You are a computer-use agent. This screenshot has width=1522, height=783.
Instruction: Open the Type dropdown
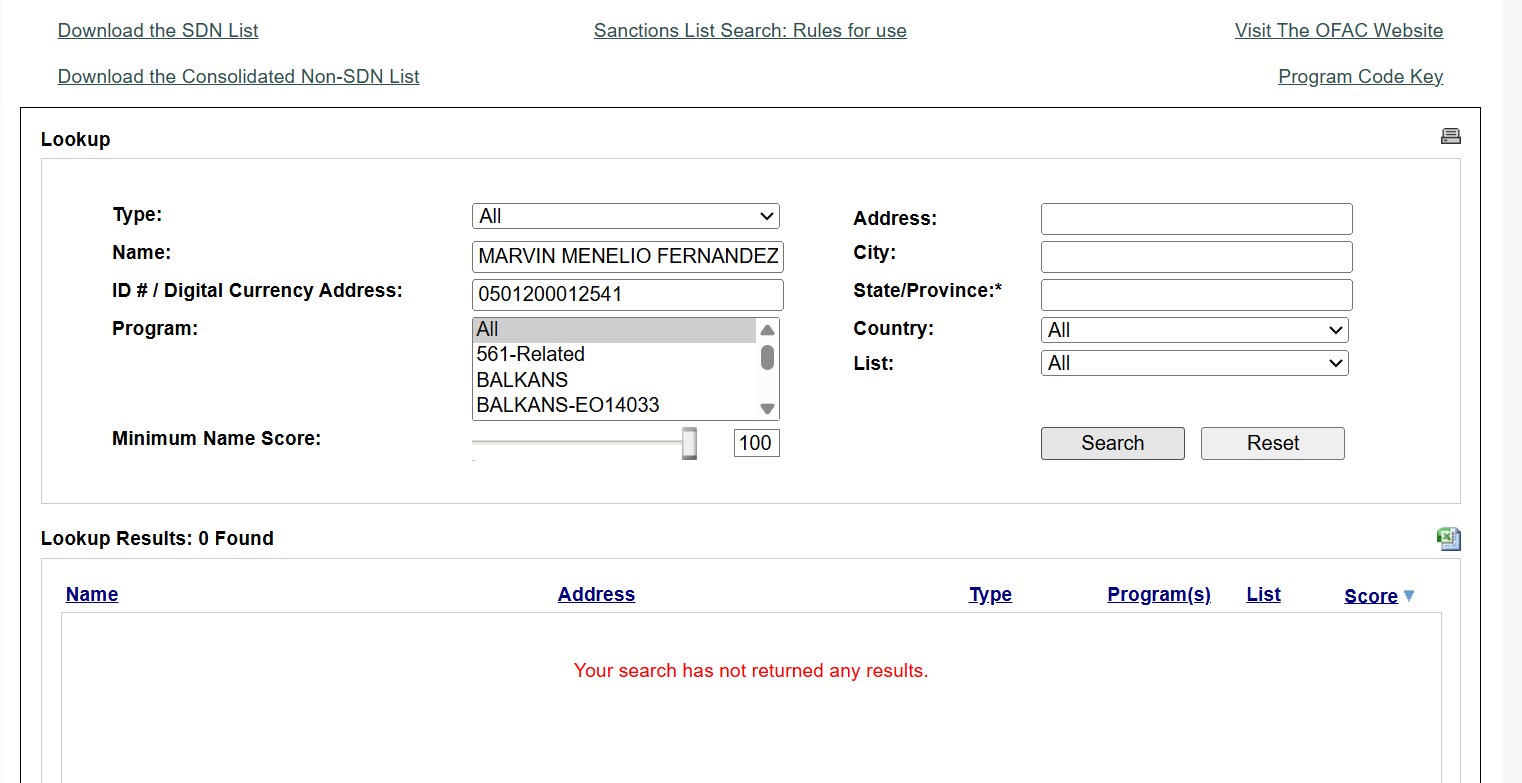tap(625, 216)
